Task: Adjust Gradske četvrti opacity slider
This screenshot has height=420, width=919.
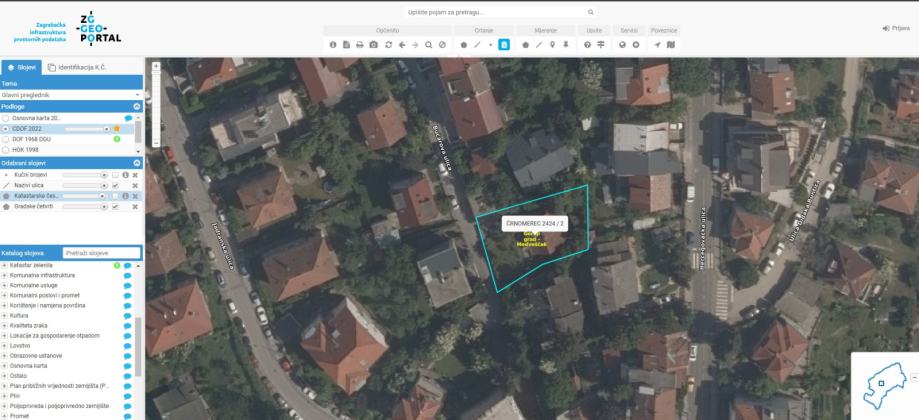Action: coord(86,207)
